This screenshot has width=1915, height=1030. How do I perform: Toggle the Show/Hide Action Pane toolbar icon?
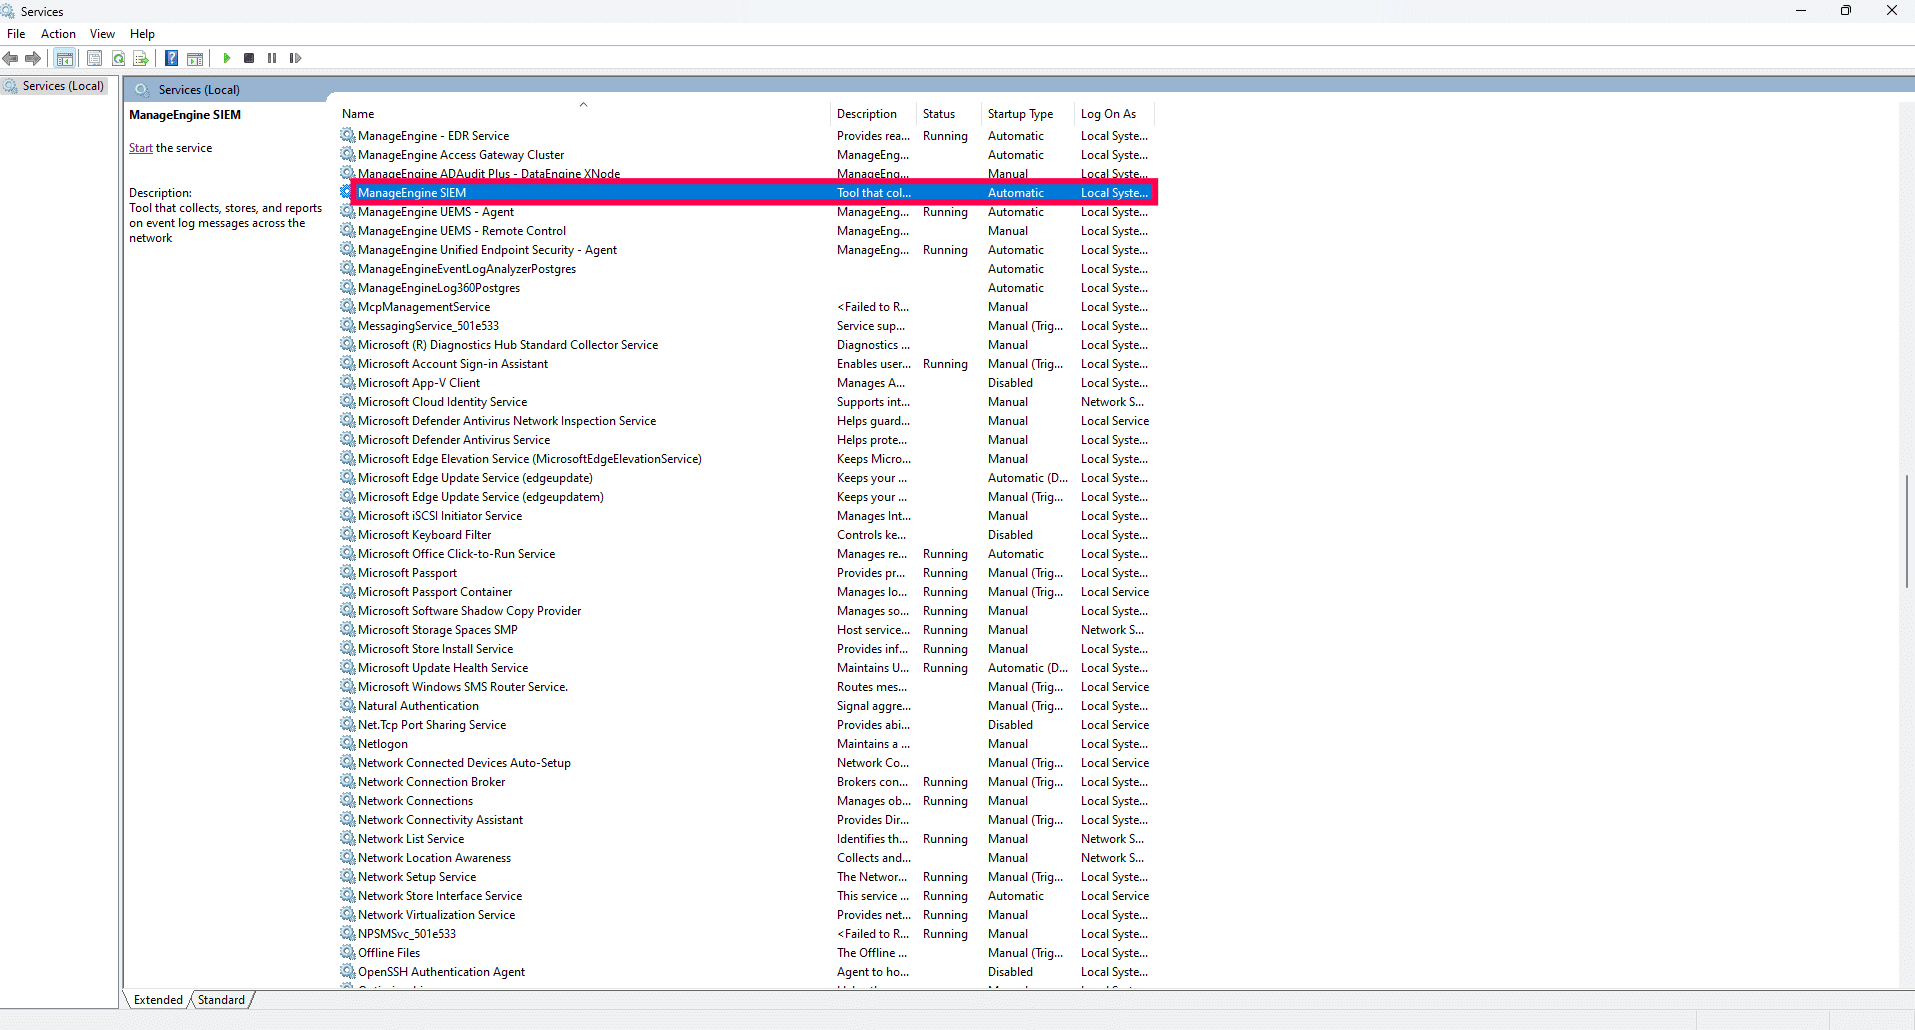(195, 58)
